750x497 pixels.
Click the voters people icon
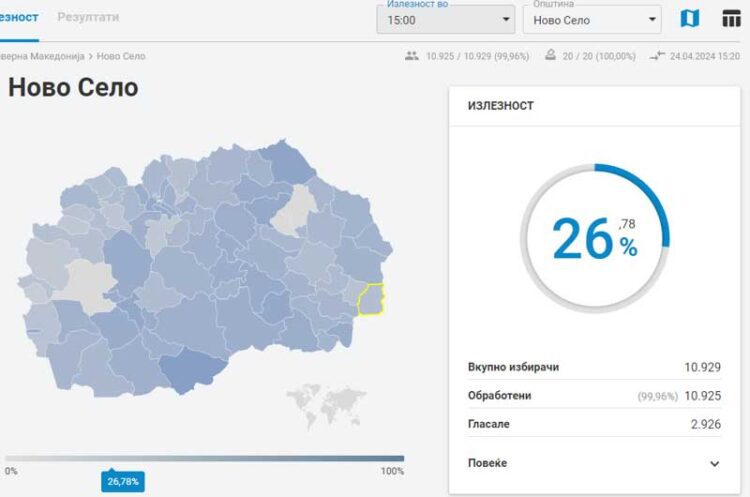pos(411,57)
